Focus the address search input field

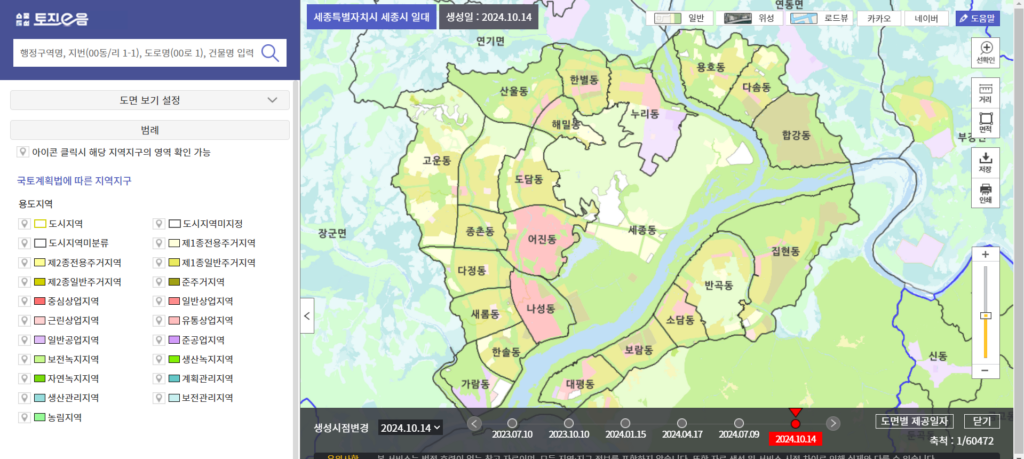[x=136, y=53]
